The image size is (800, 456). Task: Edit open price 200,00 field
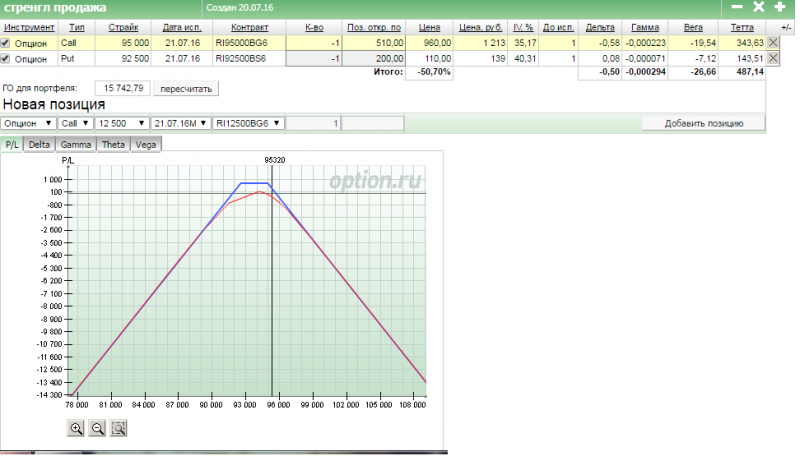pyautogui.click(x=373, y=59)
